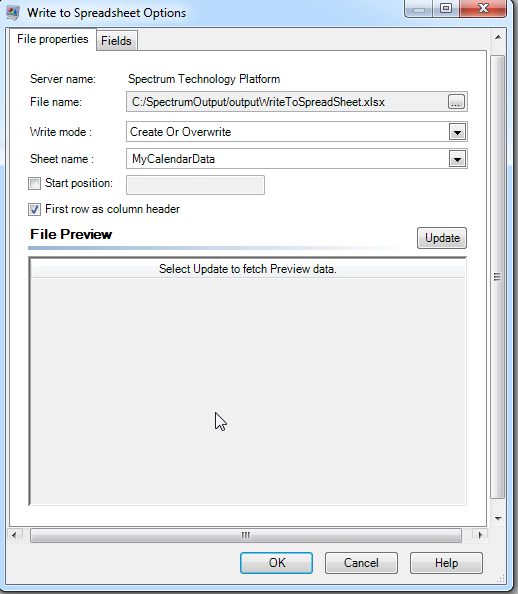Click horizontal scrollbar right arrow

(480, 535)
